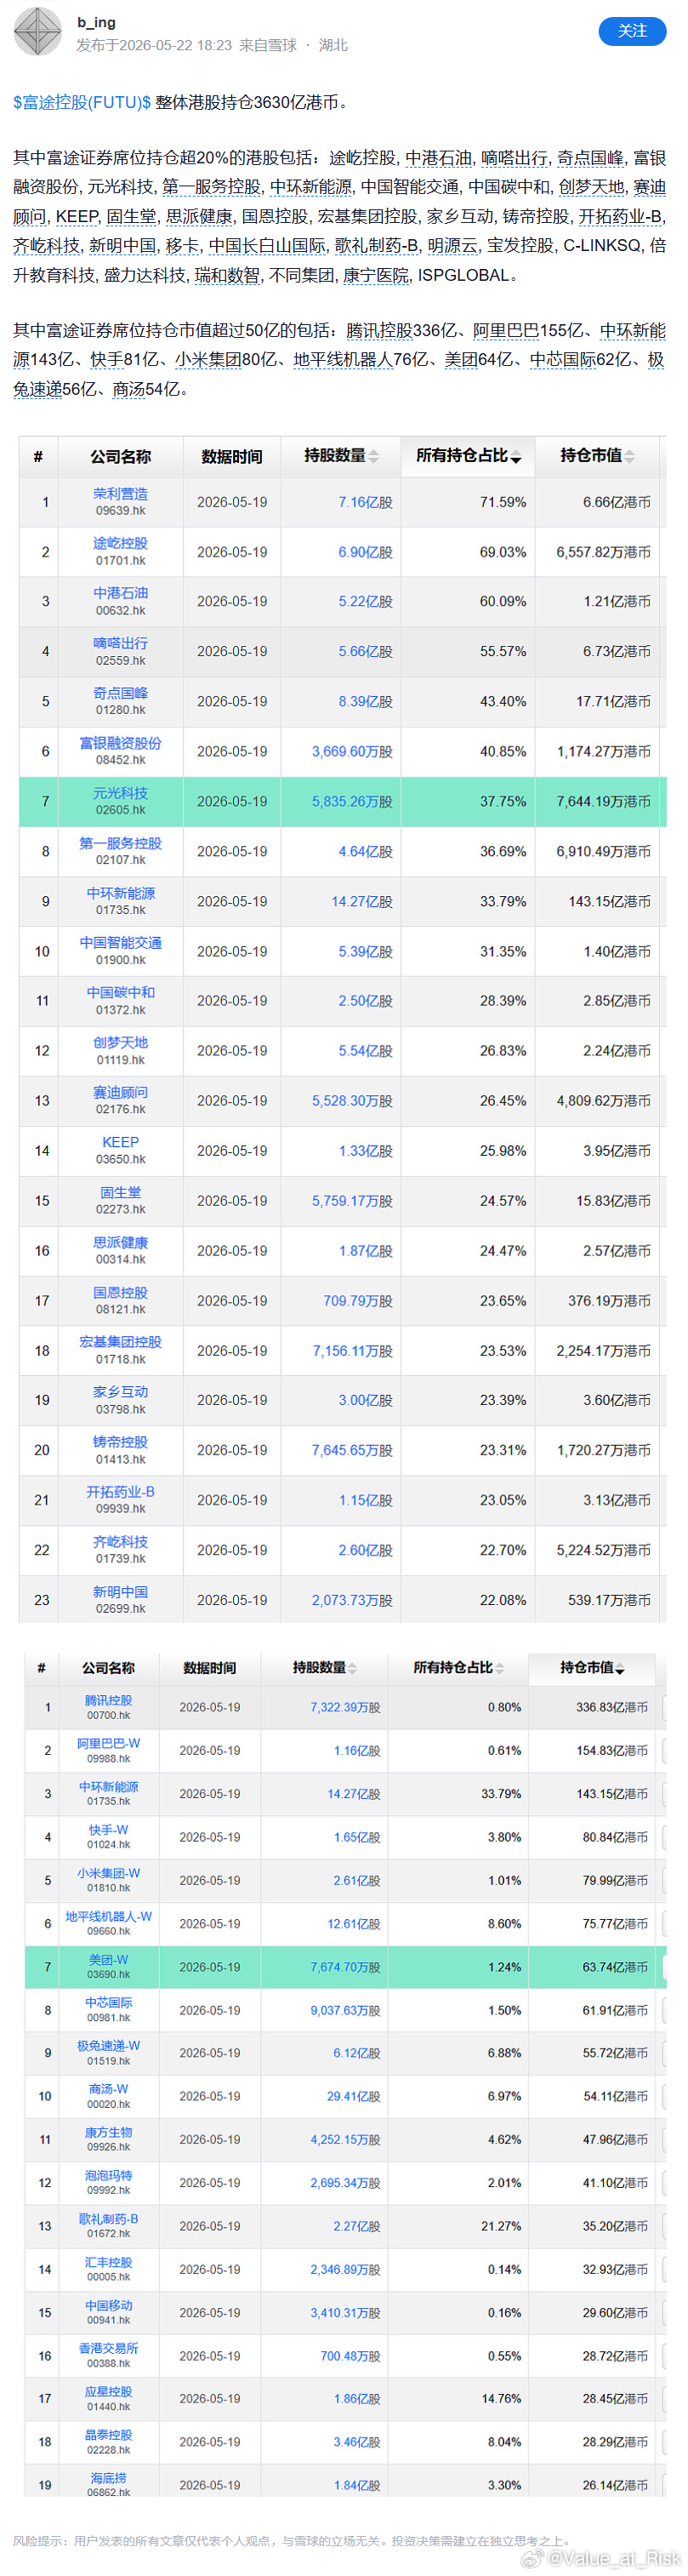Open the $富途控股(FUTU)$ stock link
688x2576 pixels.
(x=82, y=102)
